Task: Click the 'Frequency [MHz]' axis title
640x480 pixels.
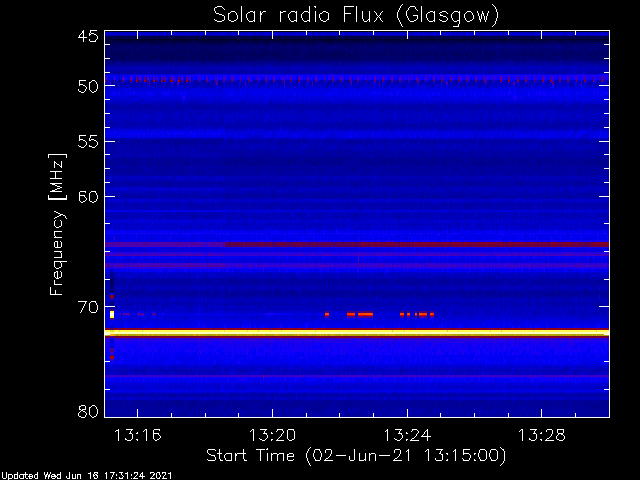Action: pos(57,224)
